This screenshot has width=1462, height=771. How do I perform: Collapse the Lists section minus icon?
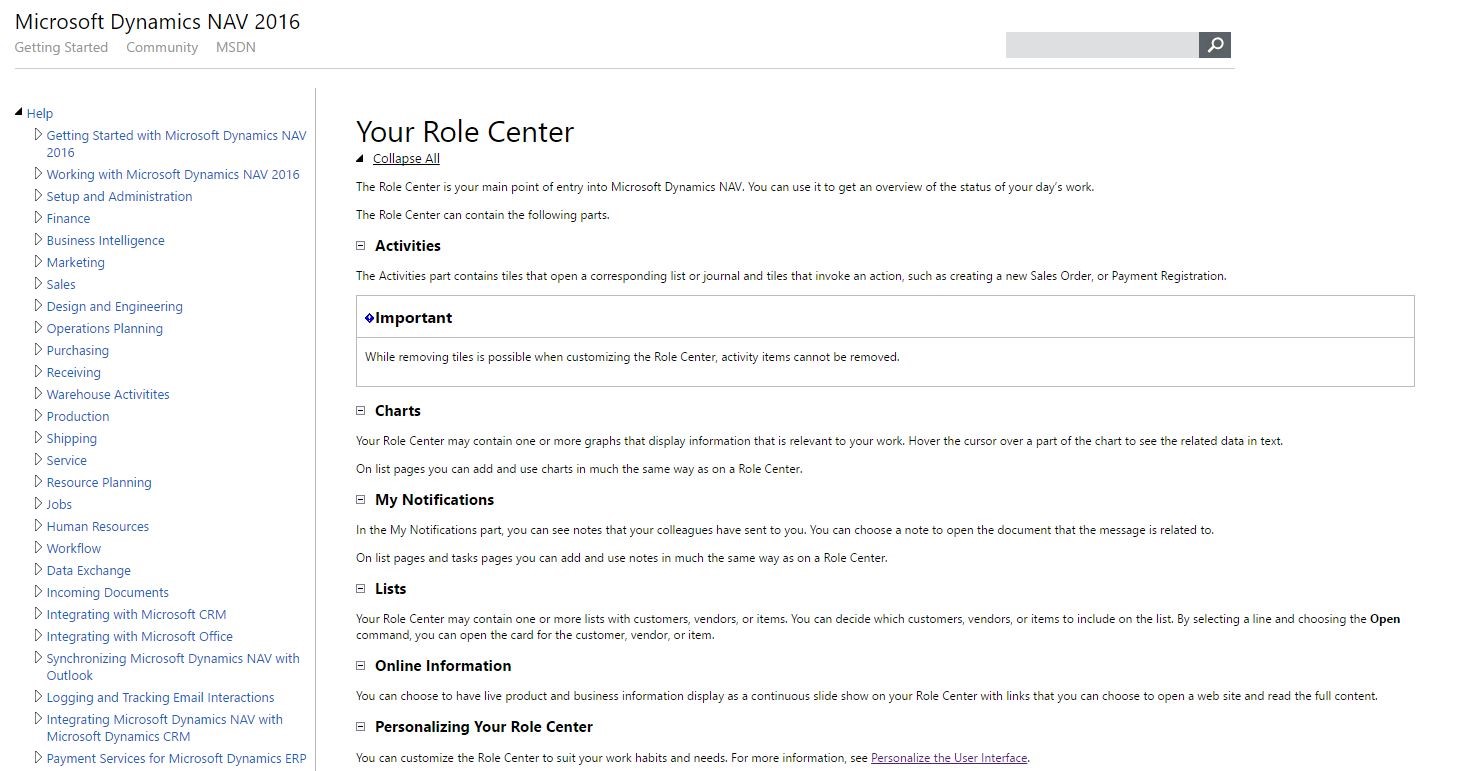pyautogui.click(x=361, y=588)
